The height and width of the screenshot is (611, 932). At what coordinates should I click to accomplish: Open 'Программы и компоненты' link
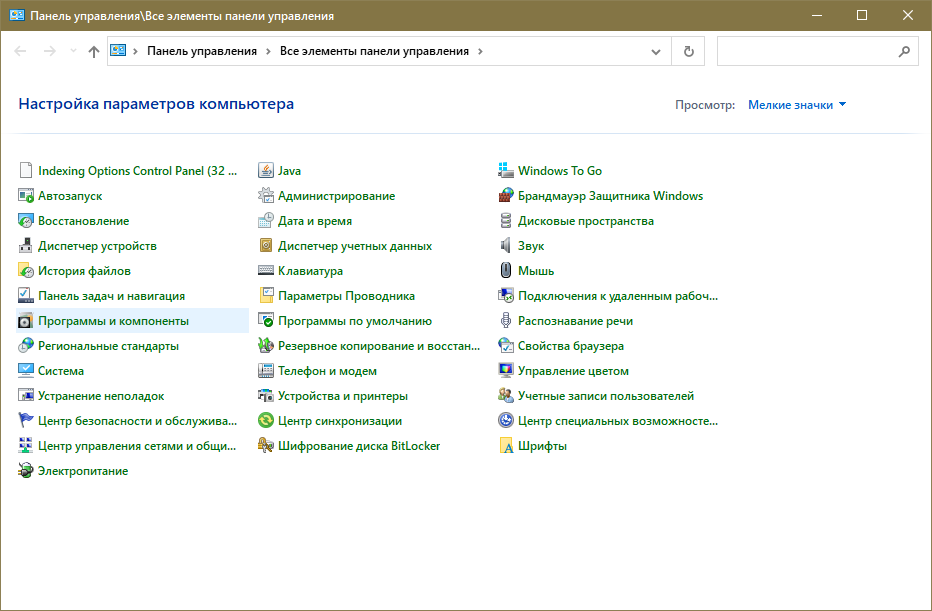tap(113, 321)
